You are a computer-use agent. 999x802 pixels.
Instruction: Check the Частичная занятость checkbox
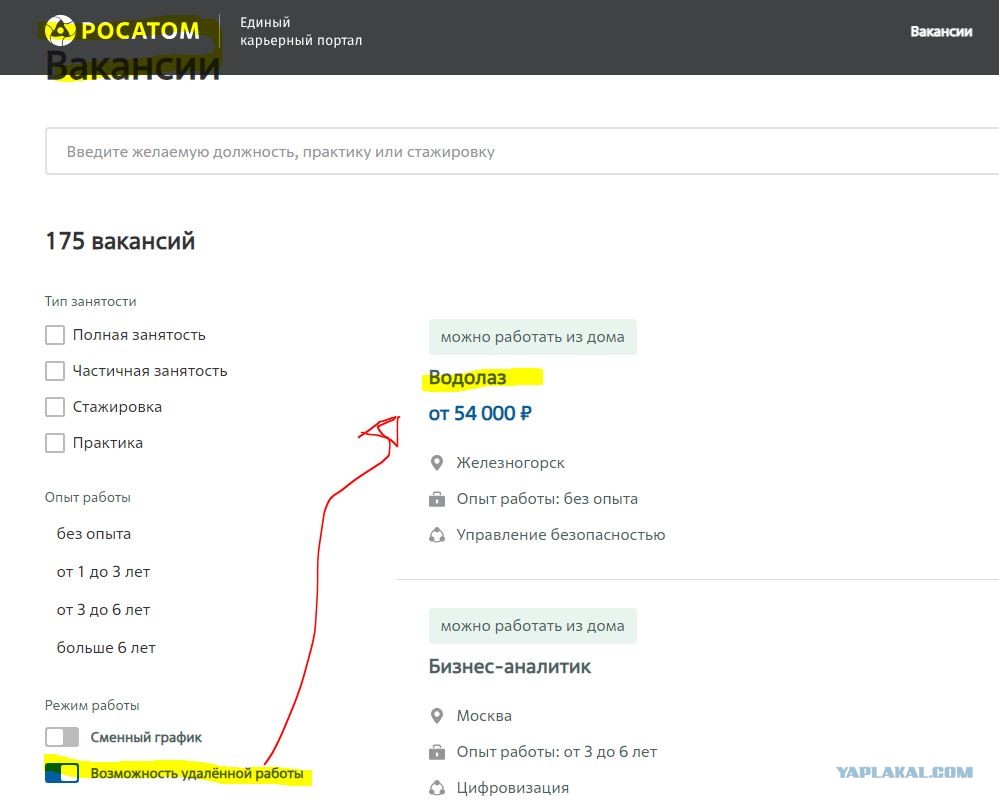[55, 371]
